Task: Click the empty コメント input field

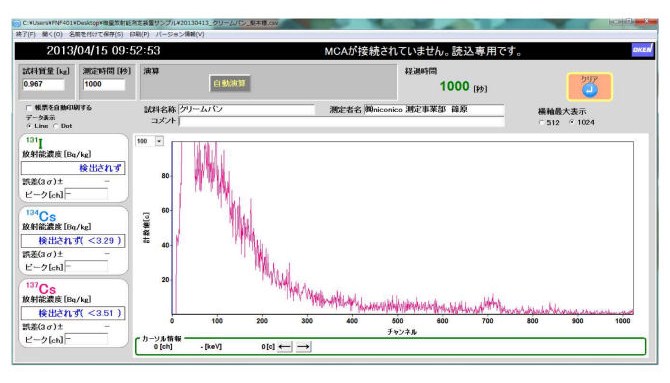Action: click(341, 121)
